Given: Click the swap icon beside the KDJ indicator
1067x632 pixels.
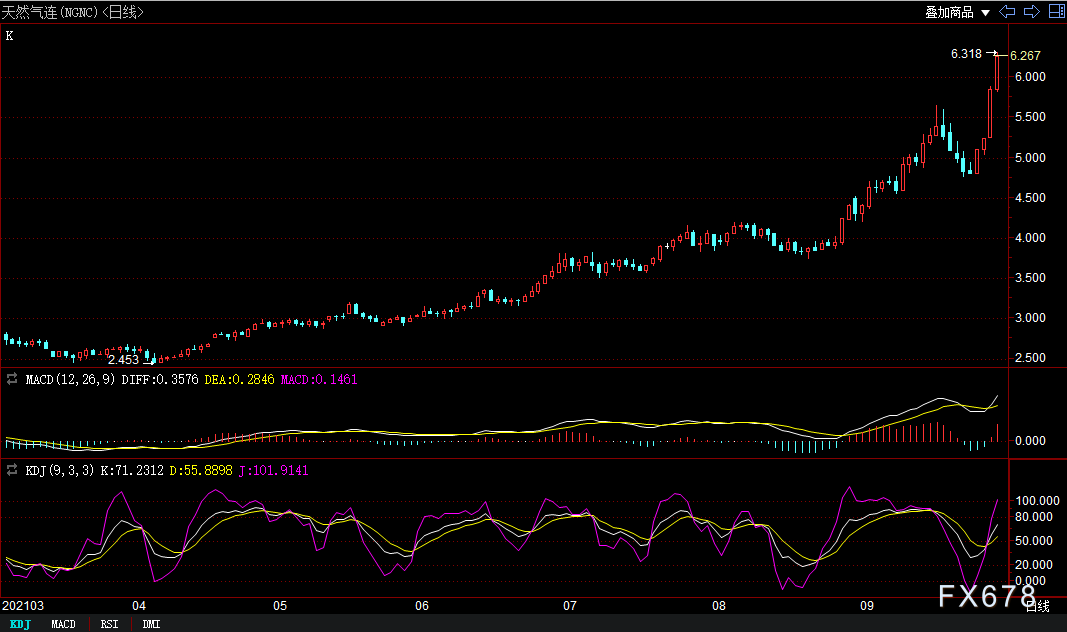Looking at the screenshot, I should [12, 470].
